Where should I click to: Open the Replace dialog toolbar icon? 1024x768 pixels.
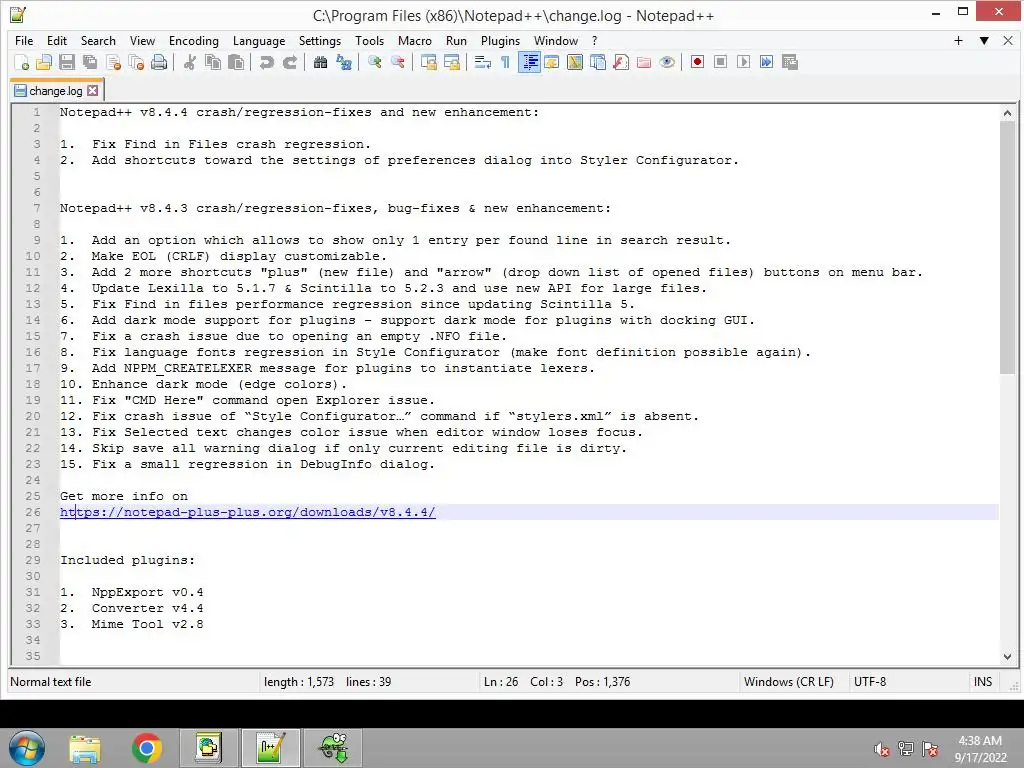344,62
